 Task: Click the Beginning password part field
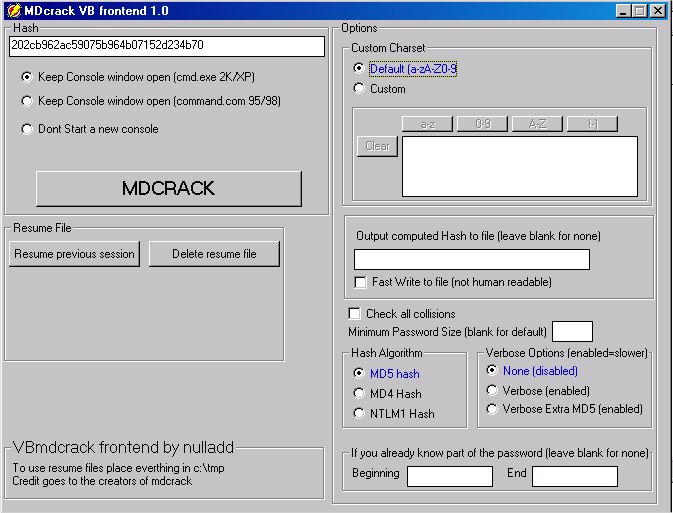tap(449, 476)
